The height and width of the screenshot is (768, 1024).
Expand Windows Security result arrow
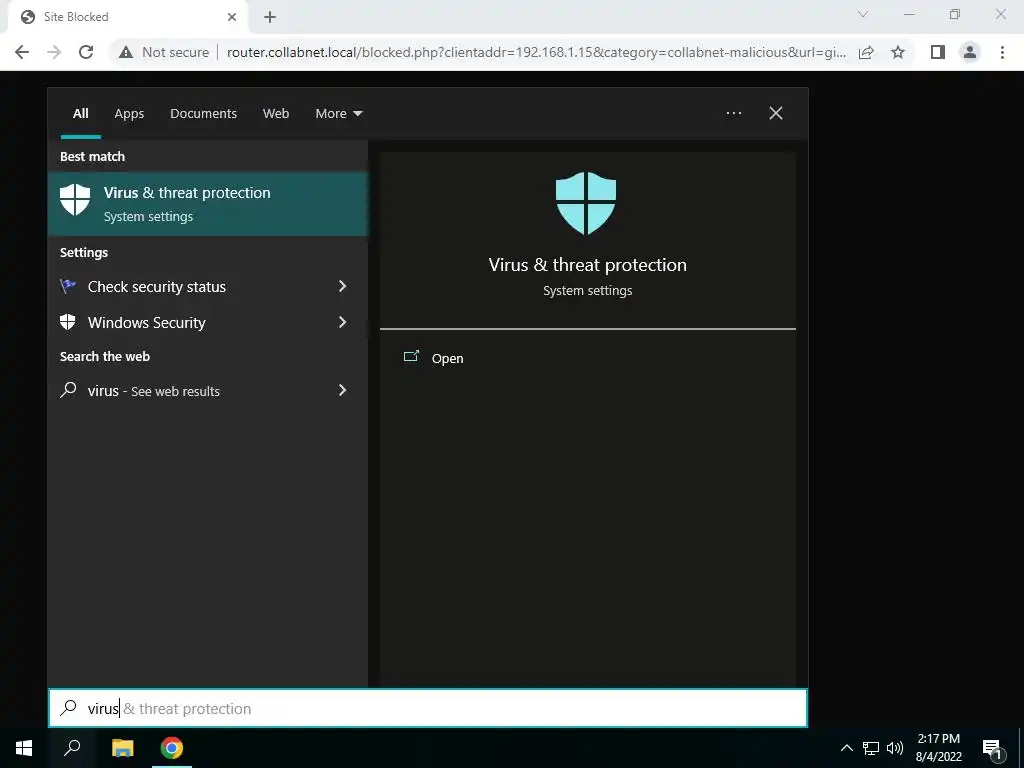coord(342,322)
